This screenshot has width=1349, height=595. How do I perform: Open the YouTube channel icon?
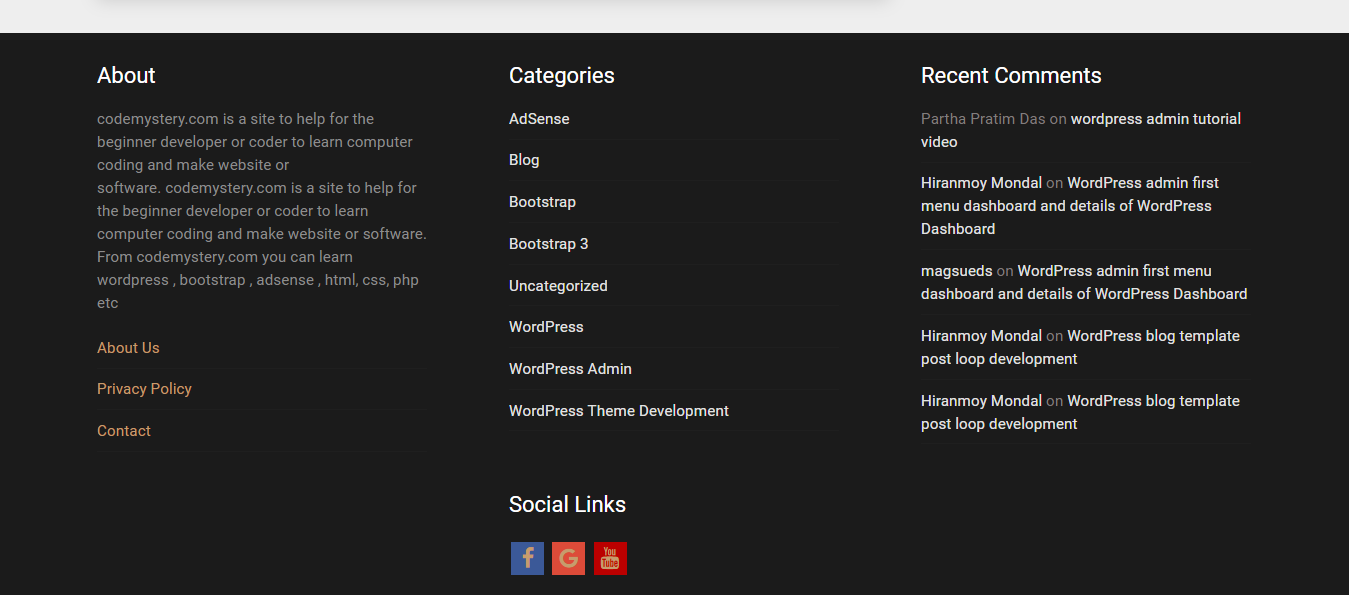pos(610,558)
